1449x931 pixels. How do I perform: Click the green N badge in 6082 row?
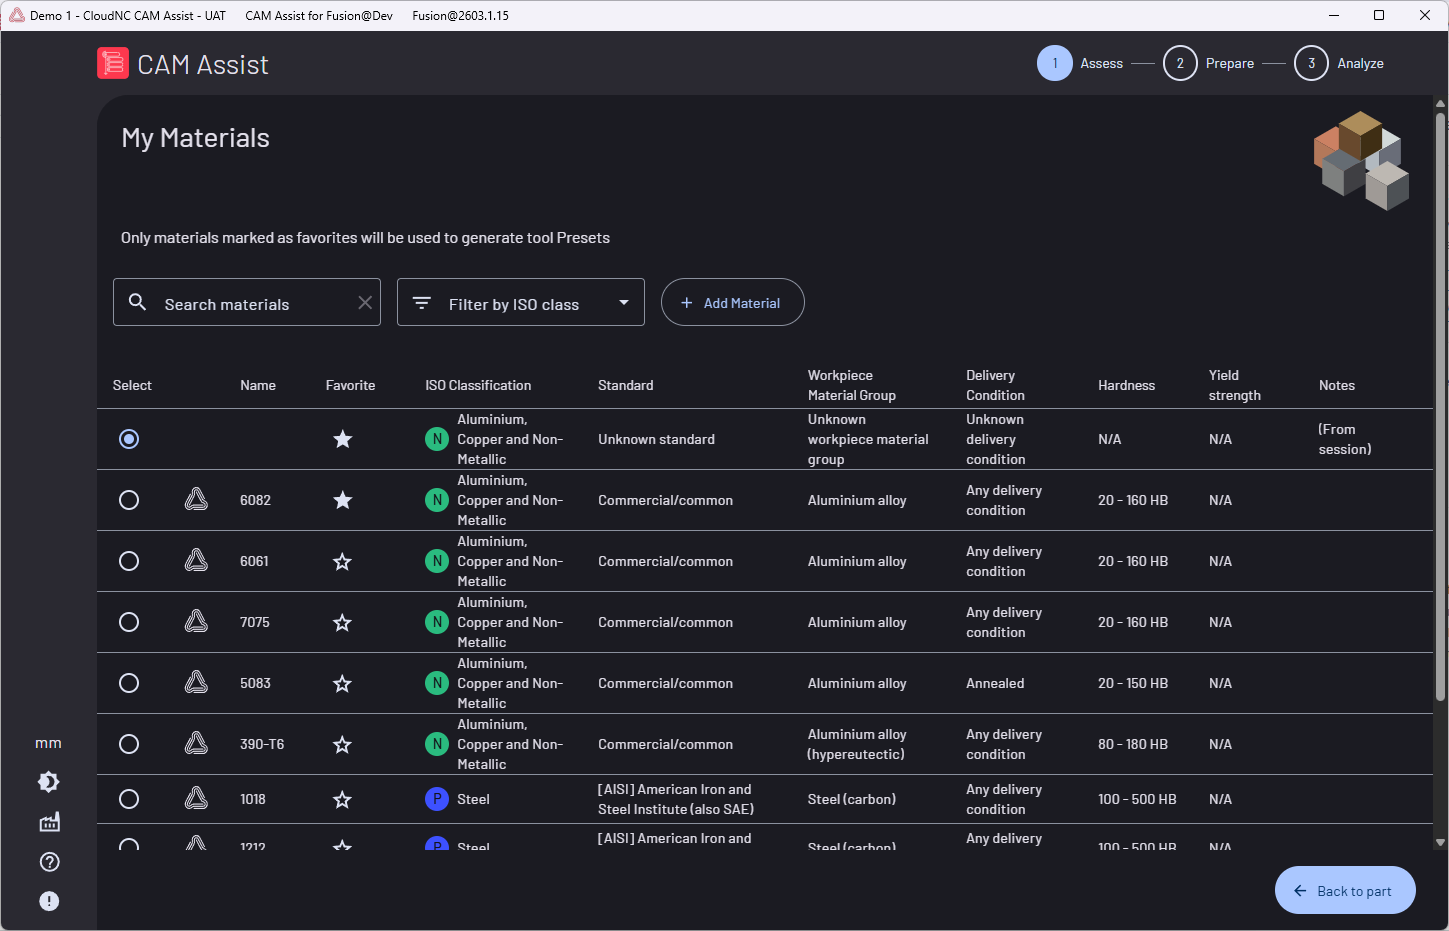tap(437, 500)
